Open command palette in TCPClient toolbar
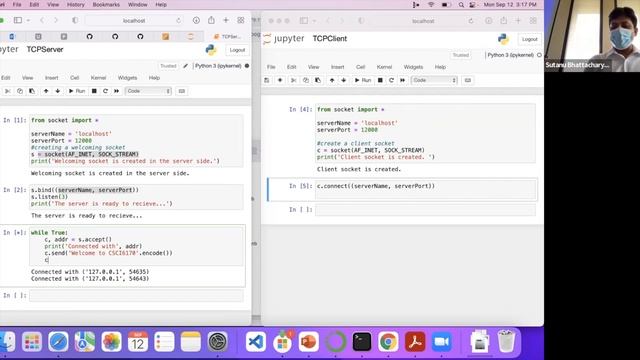Viewport: 640px width, 360px height. (468, 80)
